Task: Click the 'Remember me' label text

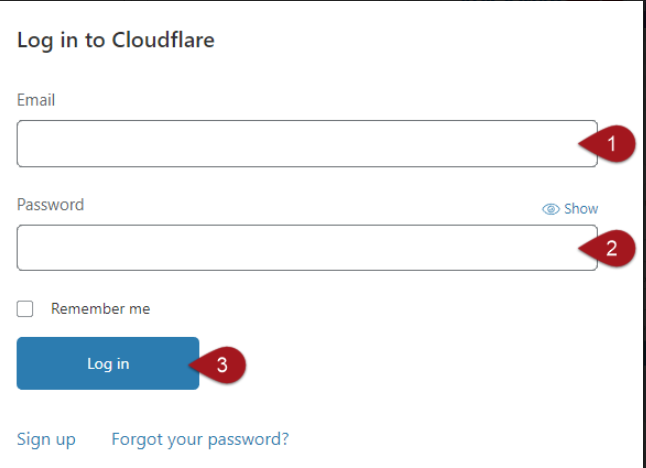Action: (100, 309)
